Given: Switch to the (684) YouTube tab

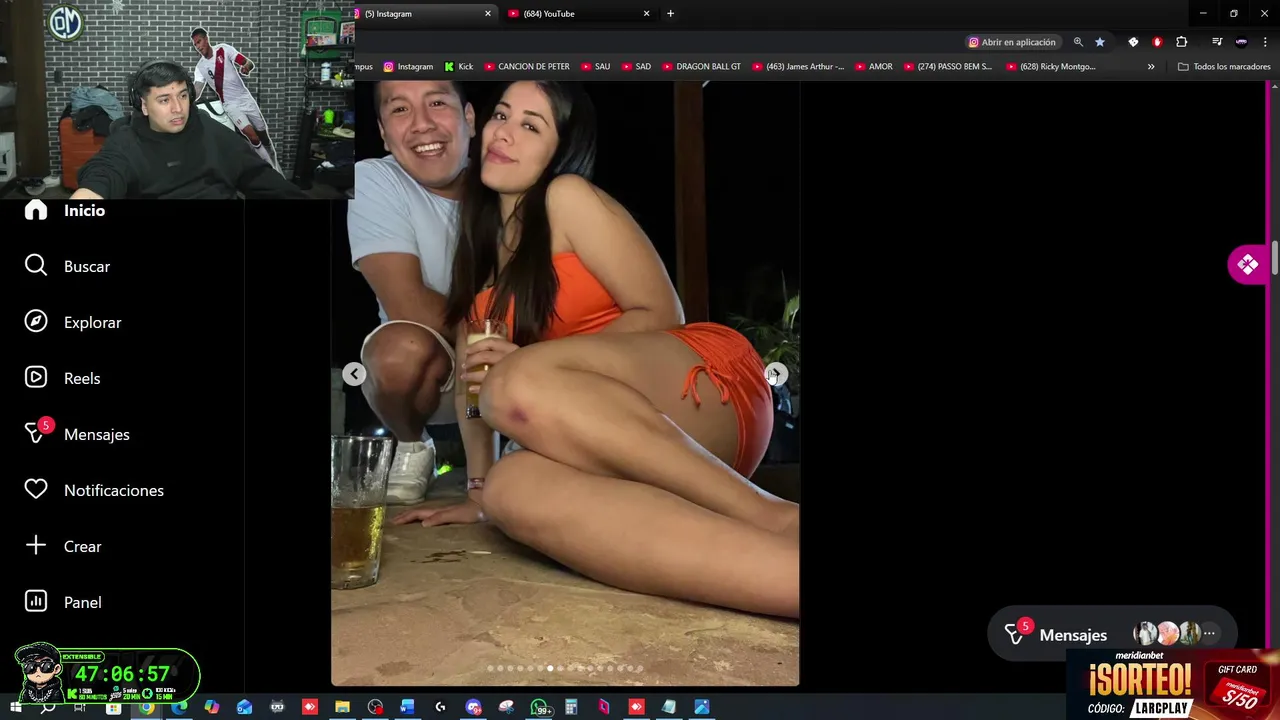Looking at the screenshot, I should tap(578, 14).
